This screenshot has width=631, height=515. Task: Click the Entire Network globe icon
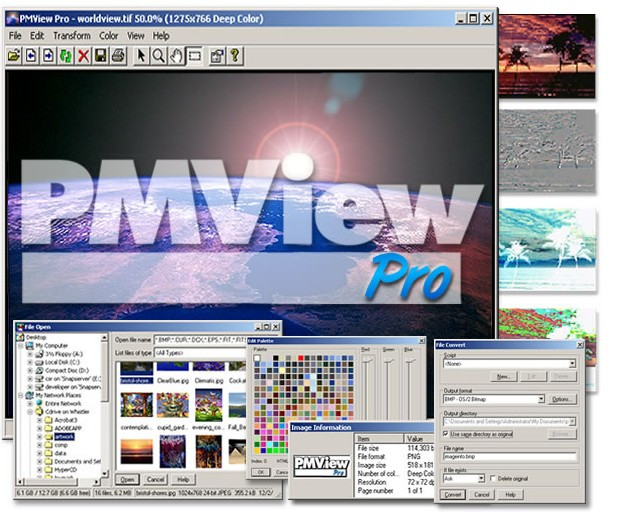pos(39,403)
